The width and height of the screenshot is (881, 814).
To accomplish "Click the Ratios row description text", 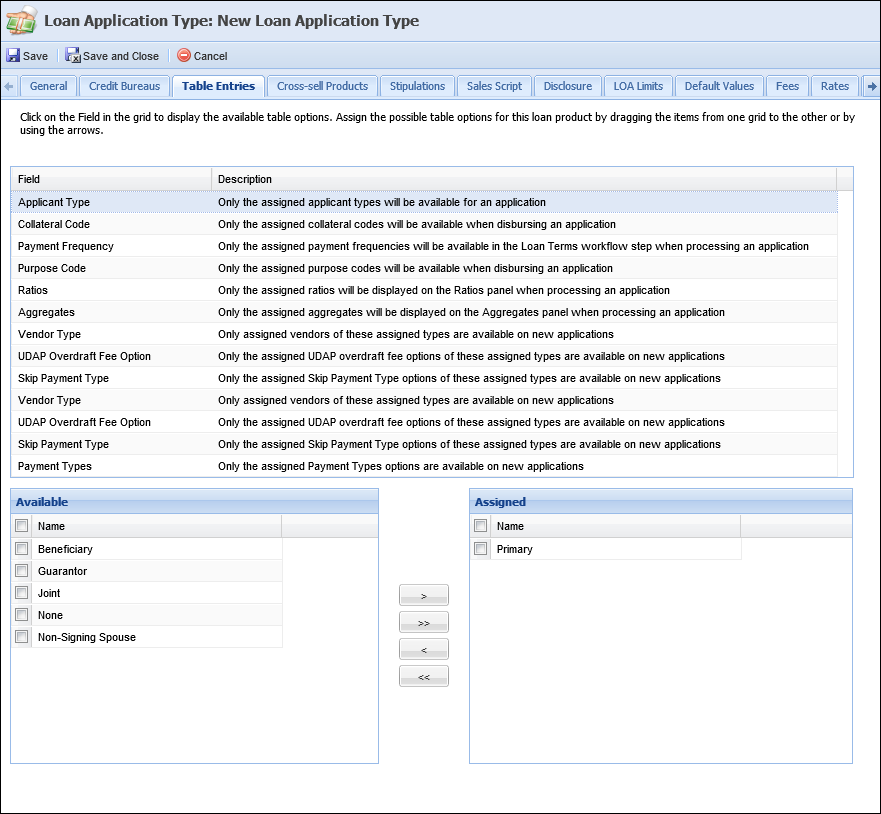I will coord(444,290).
